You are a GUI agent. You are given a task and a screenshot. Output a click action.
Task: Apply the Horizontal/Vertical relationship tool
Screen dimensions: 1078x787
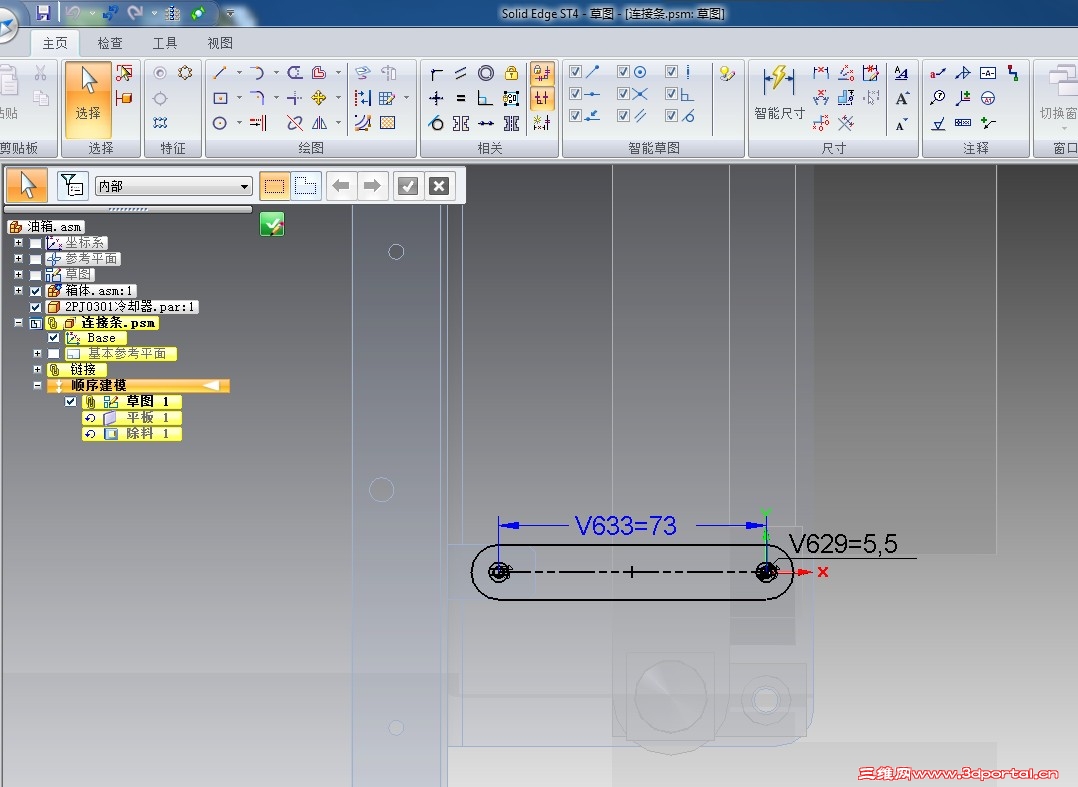pyautogui.click(x=436, y=98)
